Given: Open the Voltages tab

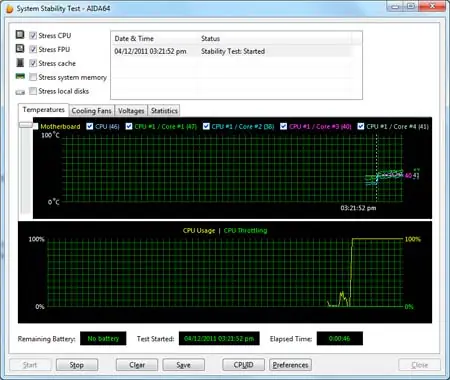Looking at the screenshot, I should click(131, 111).
